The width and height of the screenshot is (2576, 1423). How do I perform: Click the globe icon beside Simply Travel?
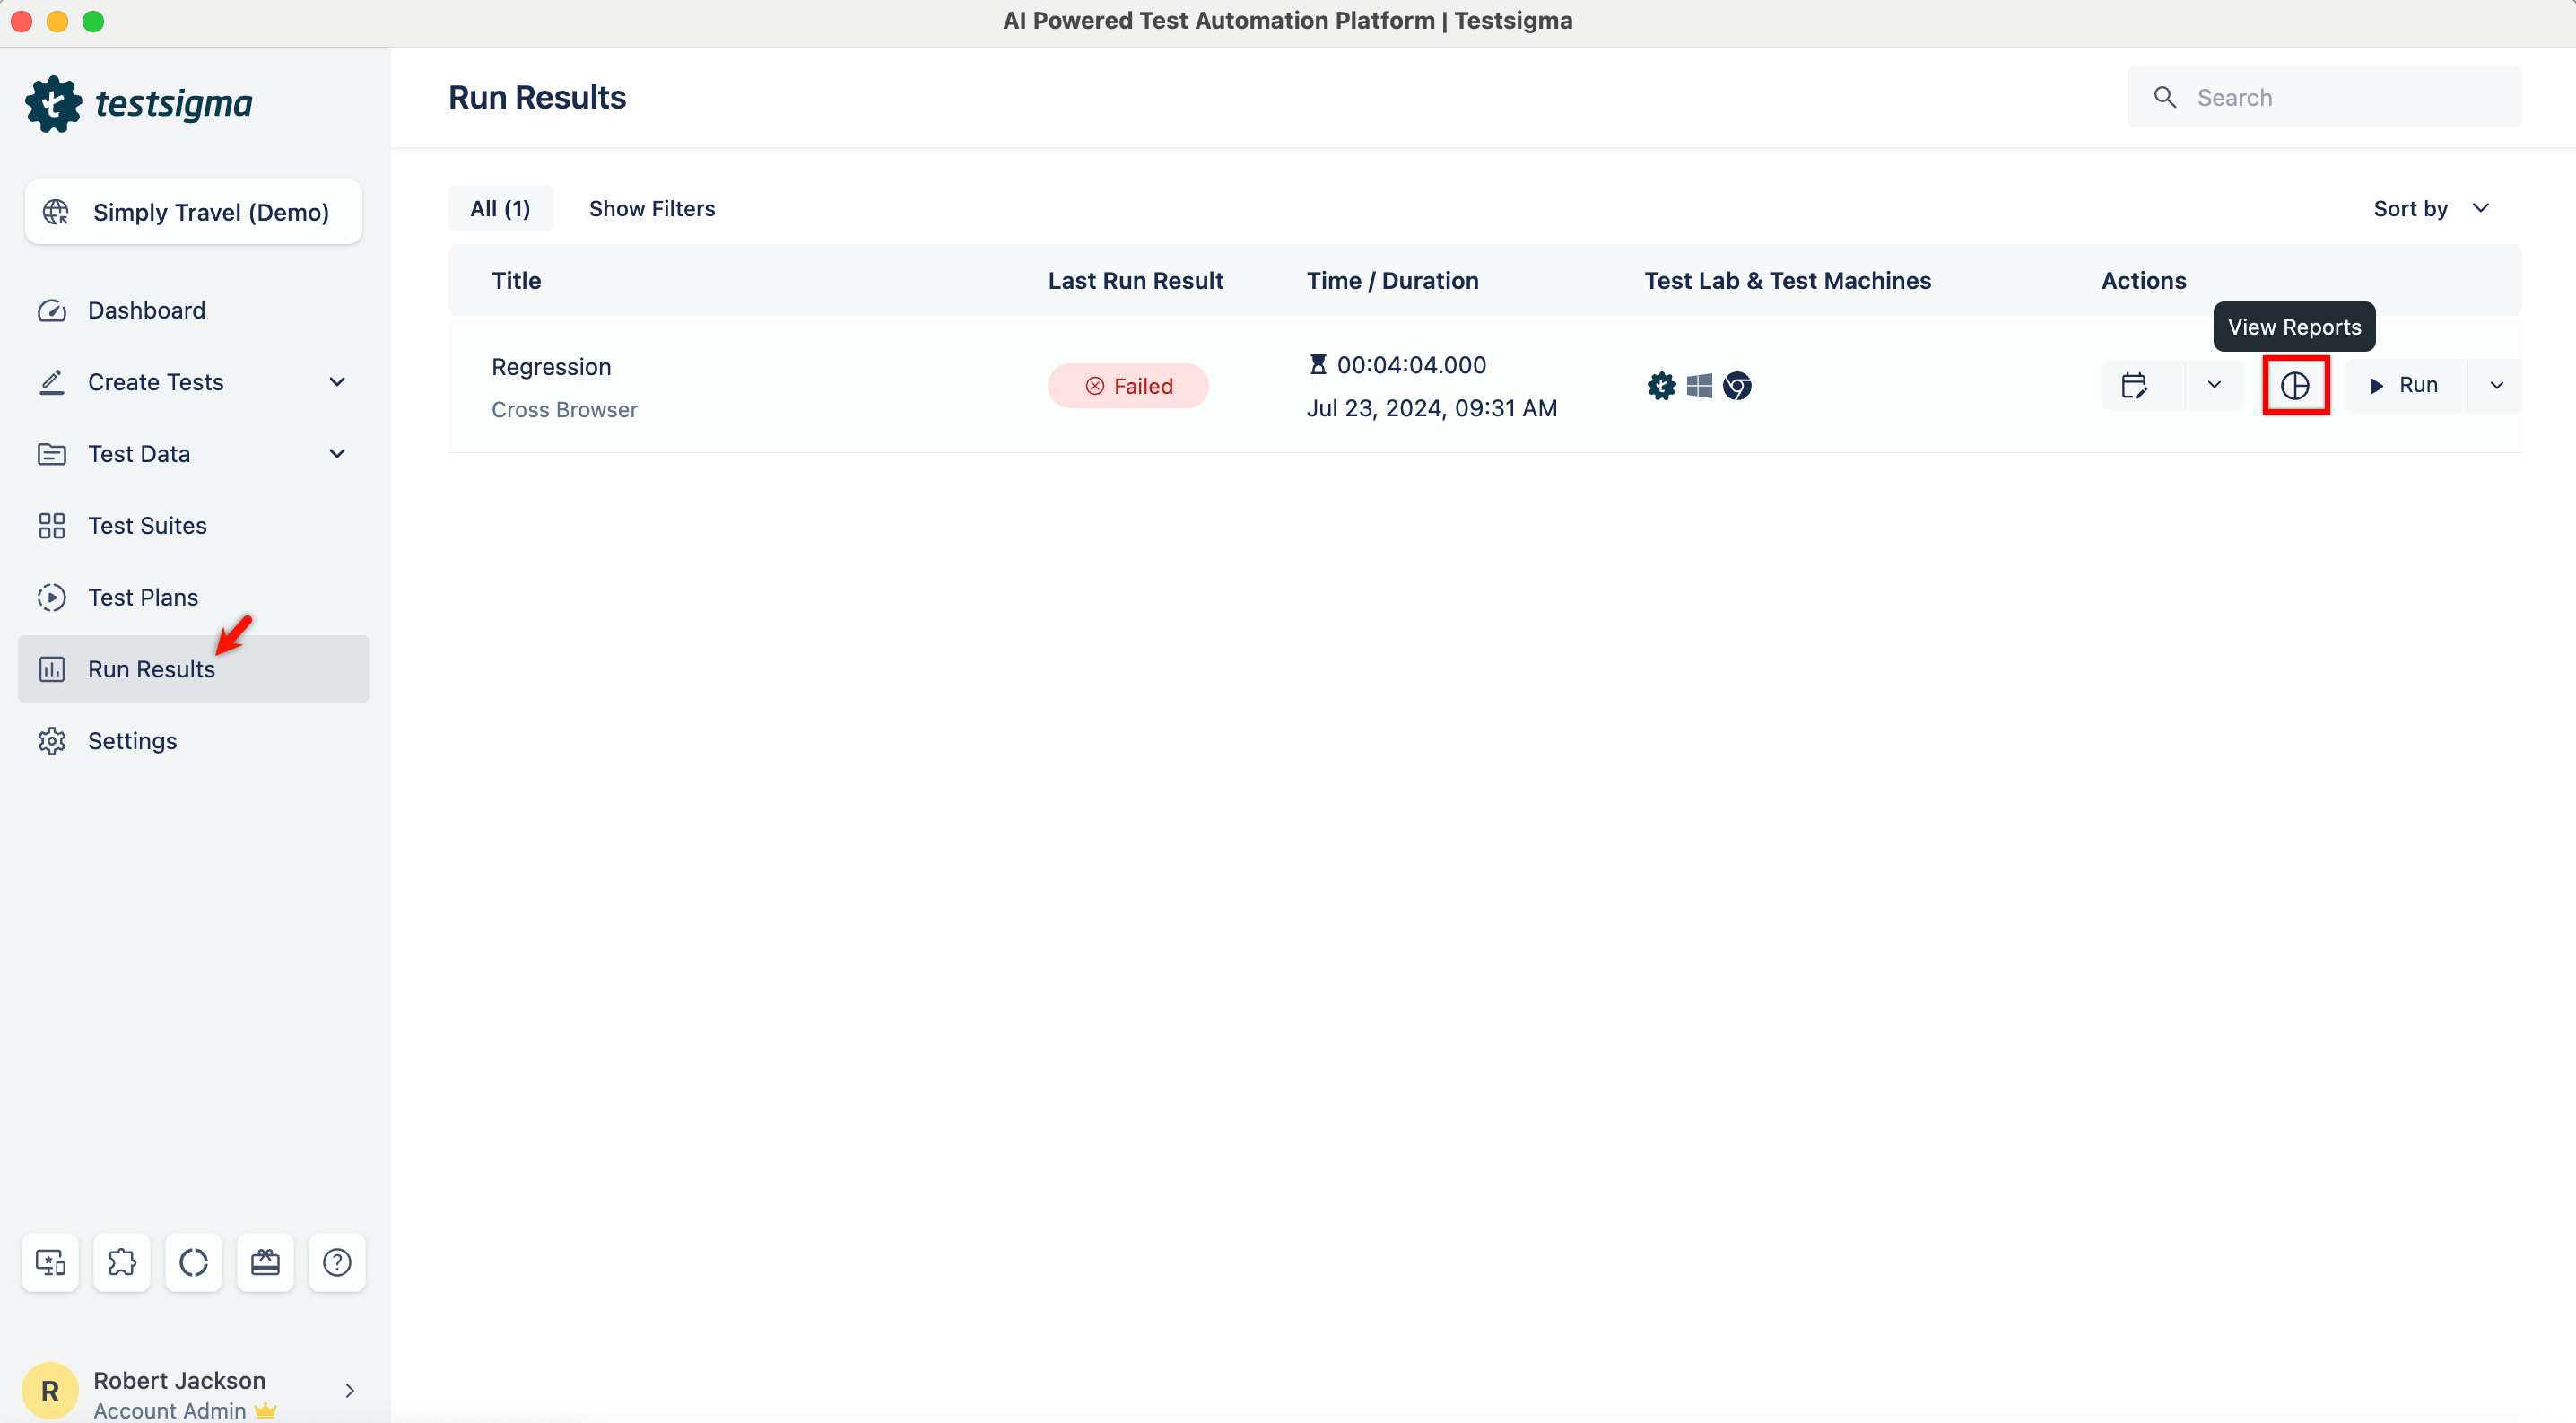coord(55,212)
